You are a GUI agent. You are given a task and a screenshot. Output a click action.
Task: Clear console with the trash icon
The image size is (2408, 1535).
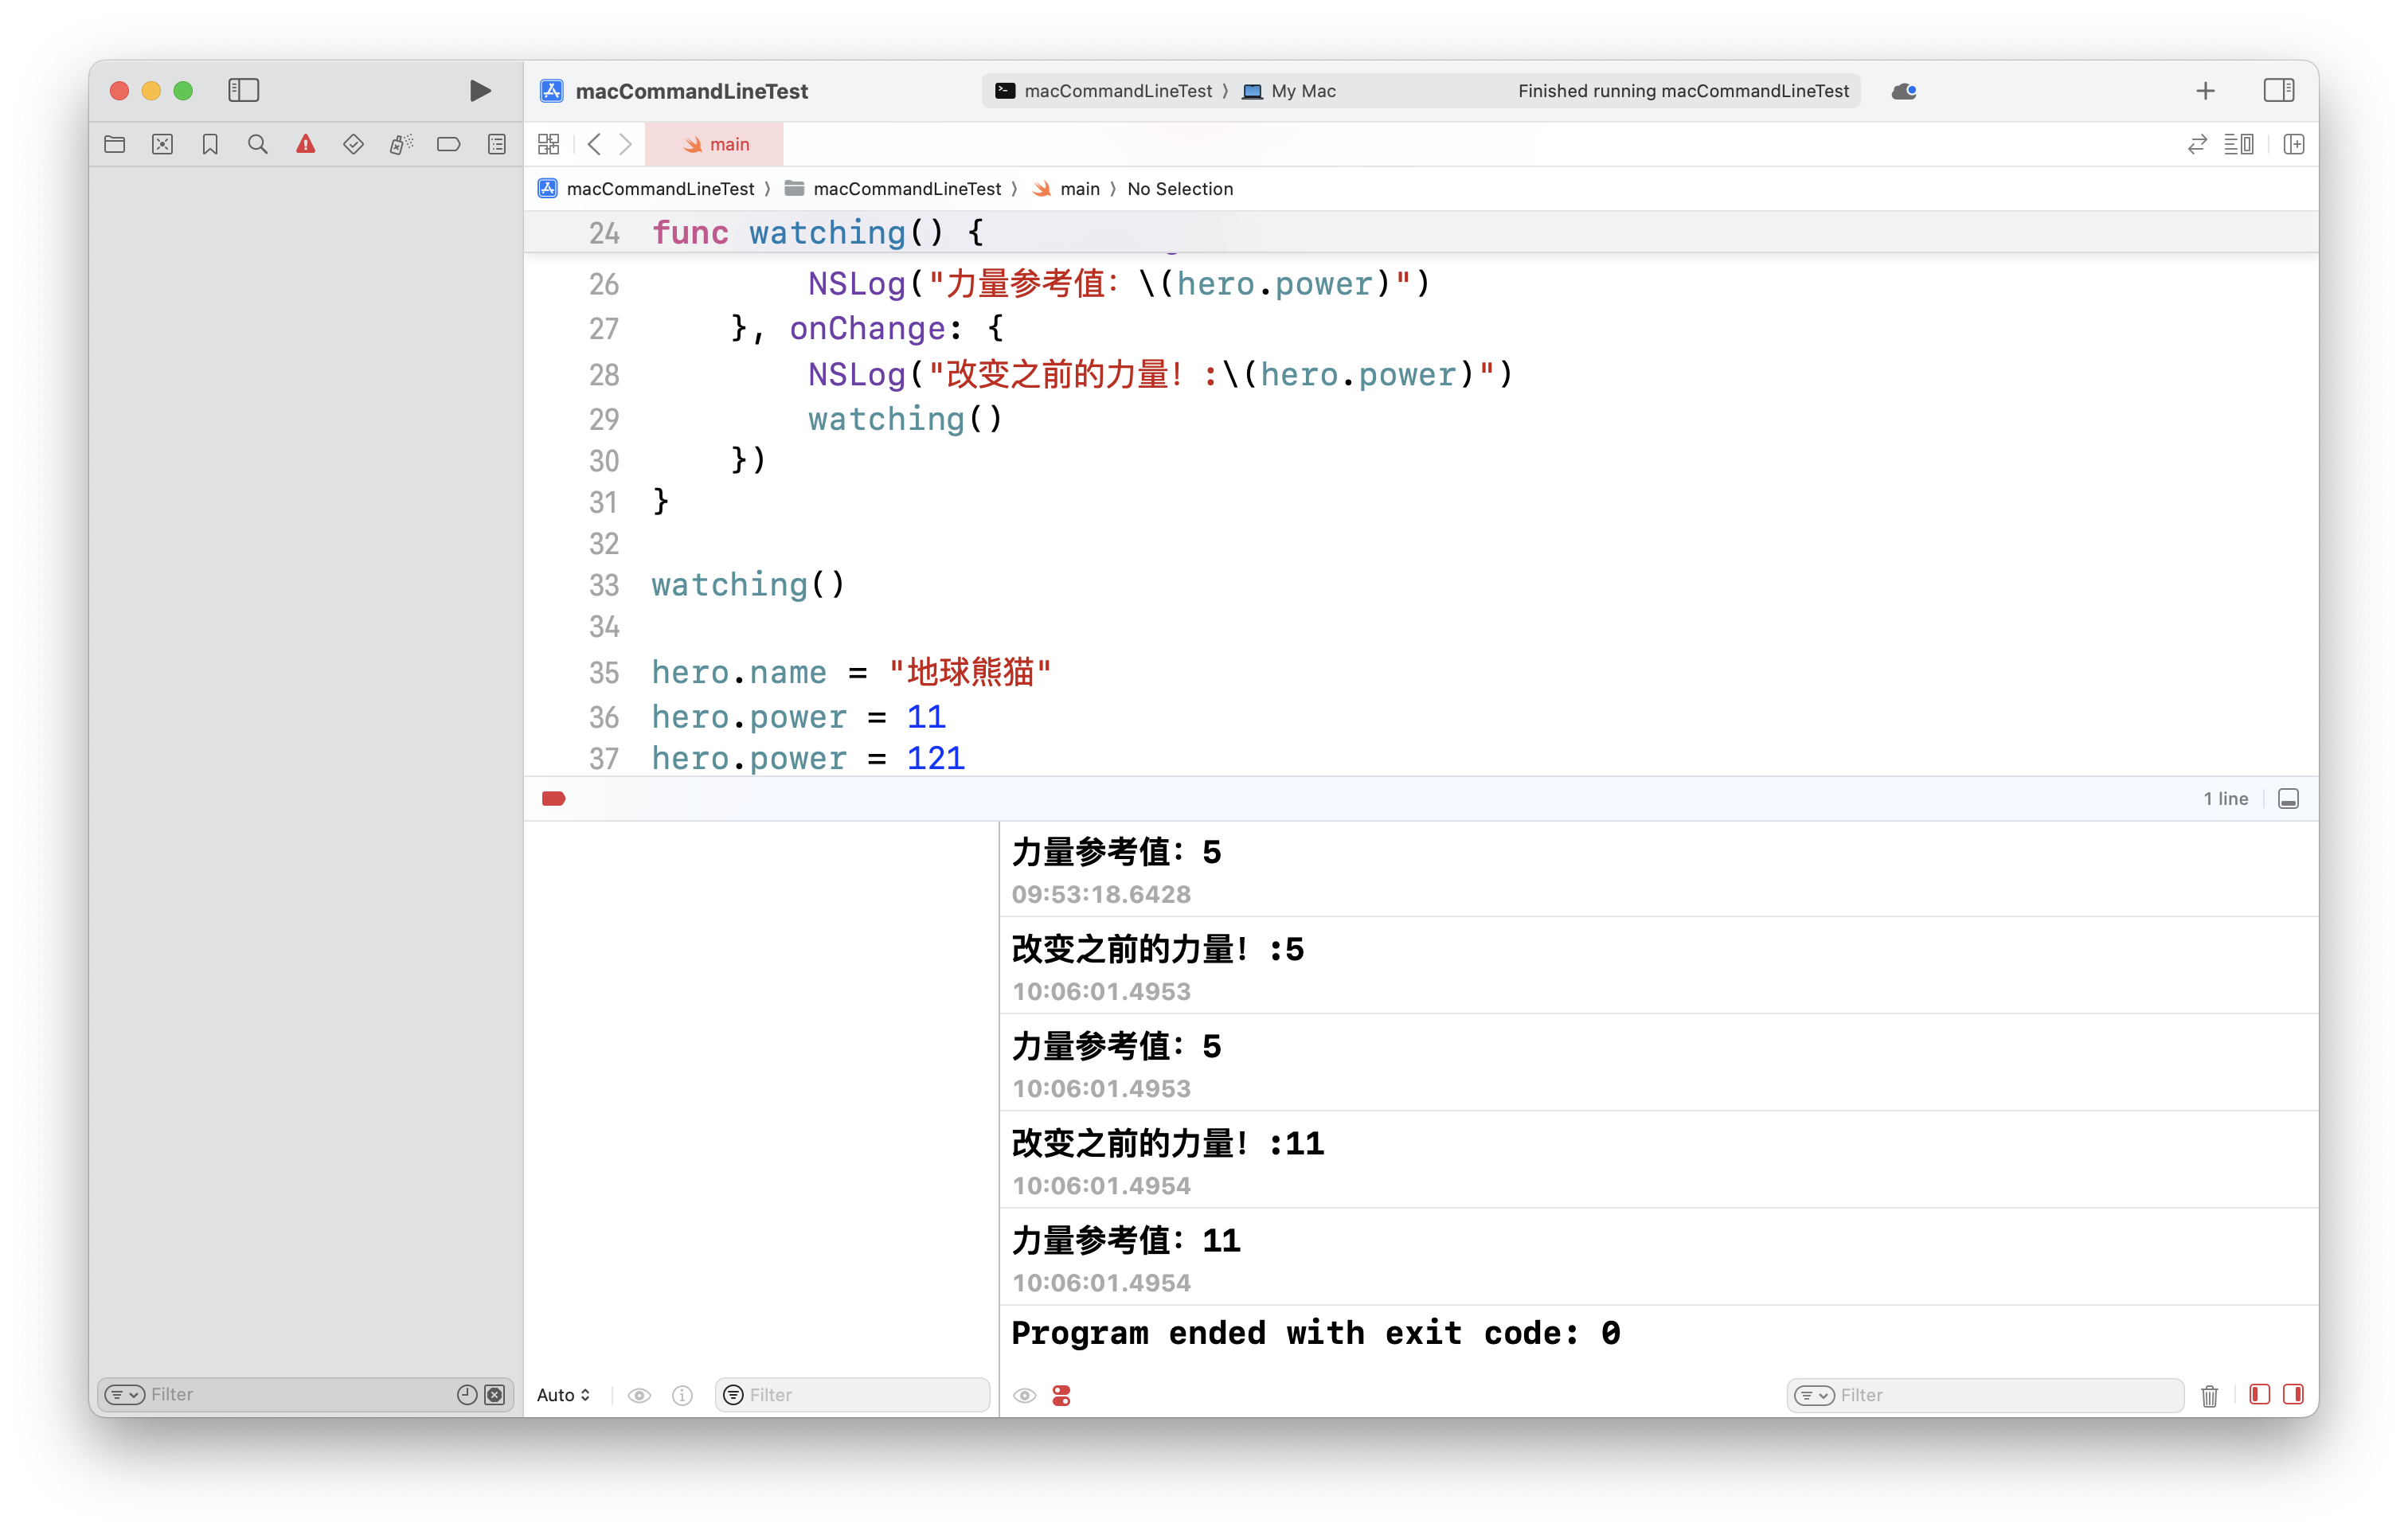tap(2209, 1395)
